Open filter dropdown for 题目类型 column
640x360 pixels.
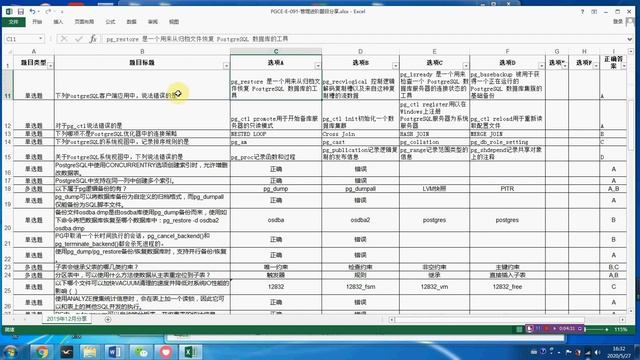coord(50,66)
